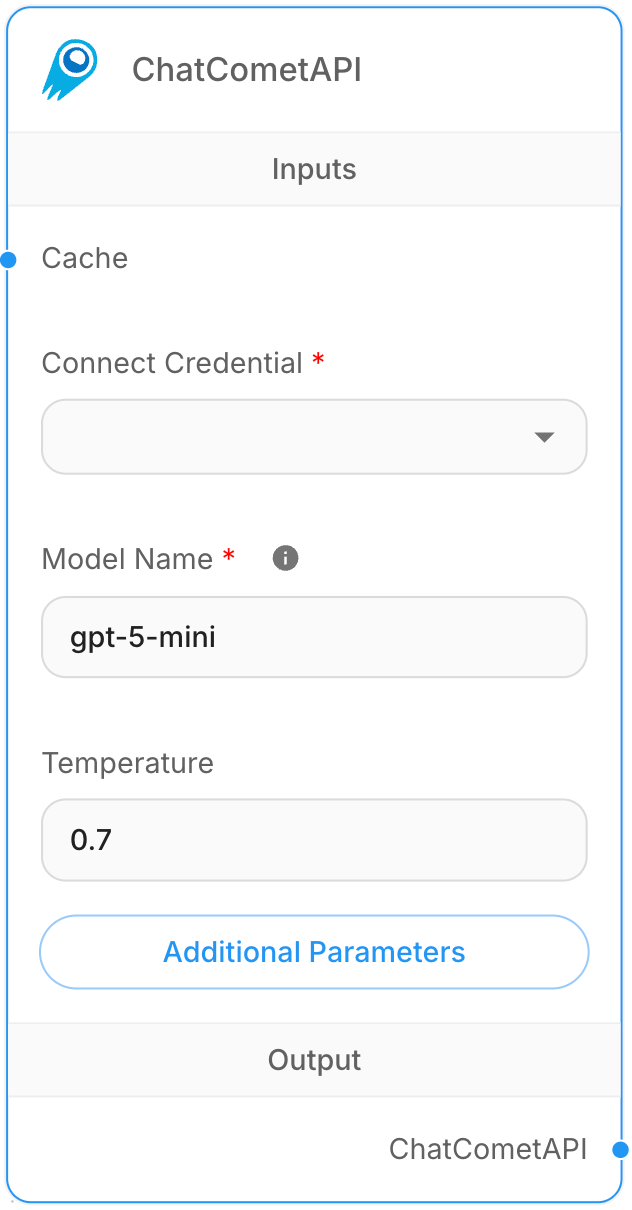Click the Temperature label
This screenshot has height=1210, width=632.
coord(128,763)
